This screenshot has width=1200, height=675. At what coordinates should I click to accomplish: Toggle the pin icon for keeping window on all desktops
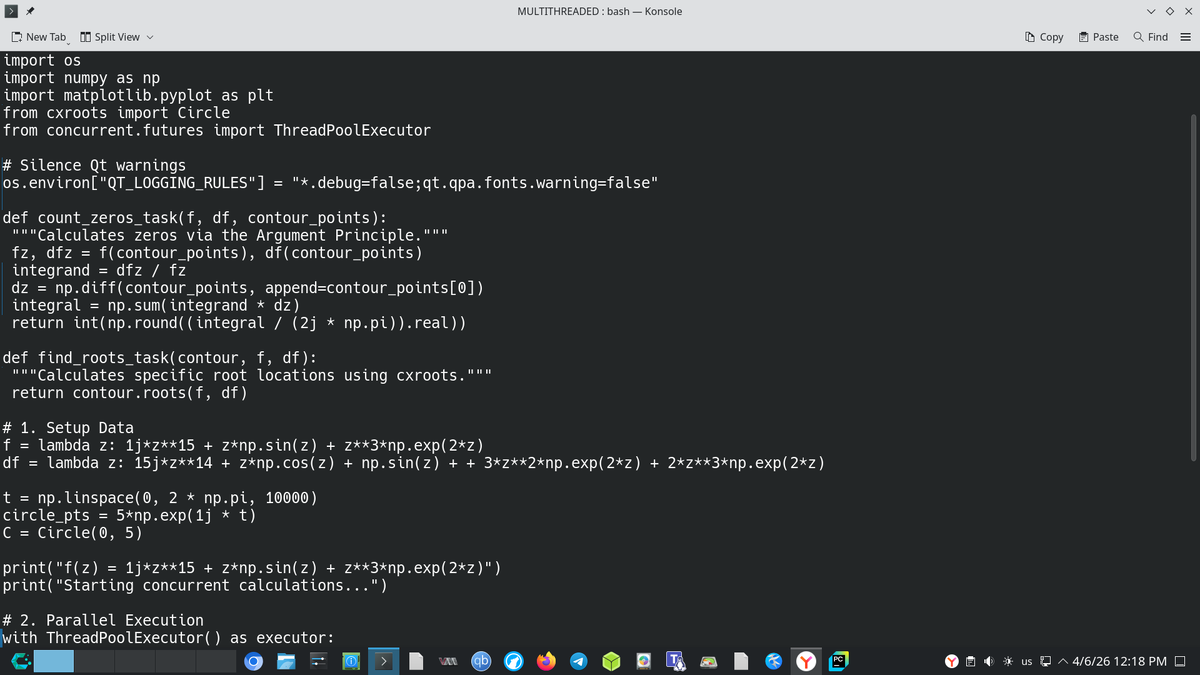click(x=30, y=11)
